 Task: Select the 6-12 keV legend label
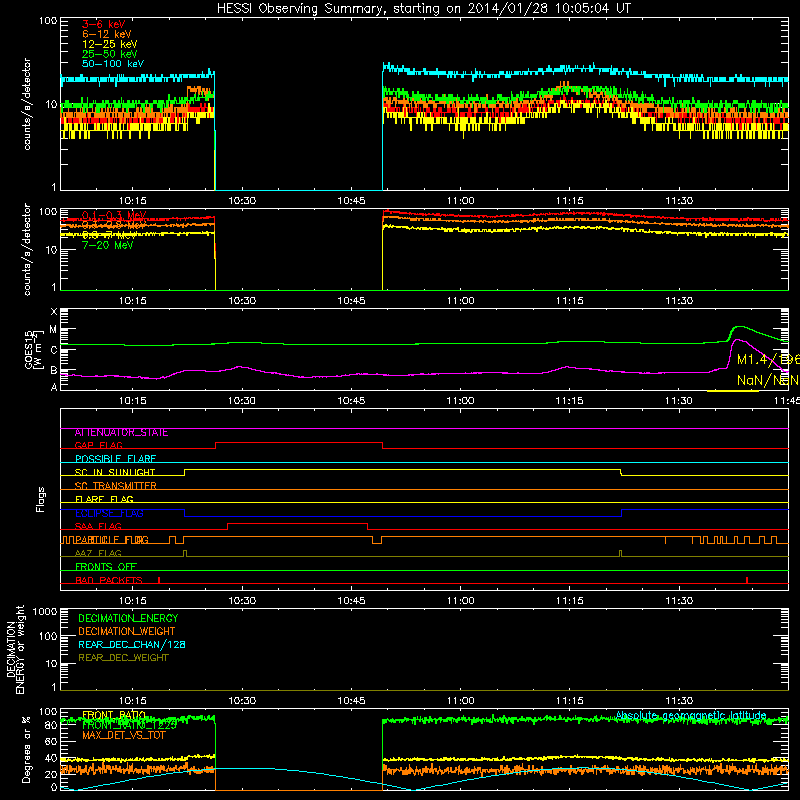click(x=107, y=34)
